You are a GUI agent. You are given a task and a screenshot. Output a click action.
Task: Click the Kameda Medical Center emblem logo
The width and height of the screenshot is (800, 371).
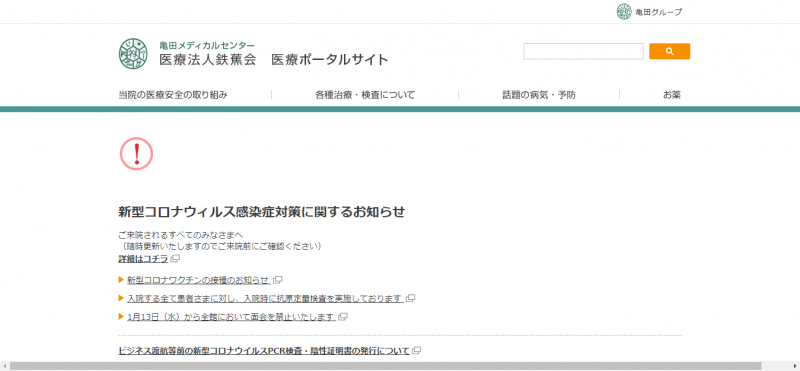[133, 54]
